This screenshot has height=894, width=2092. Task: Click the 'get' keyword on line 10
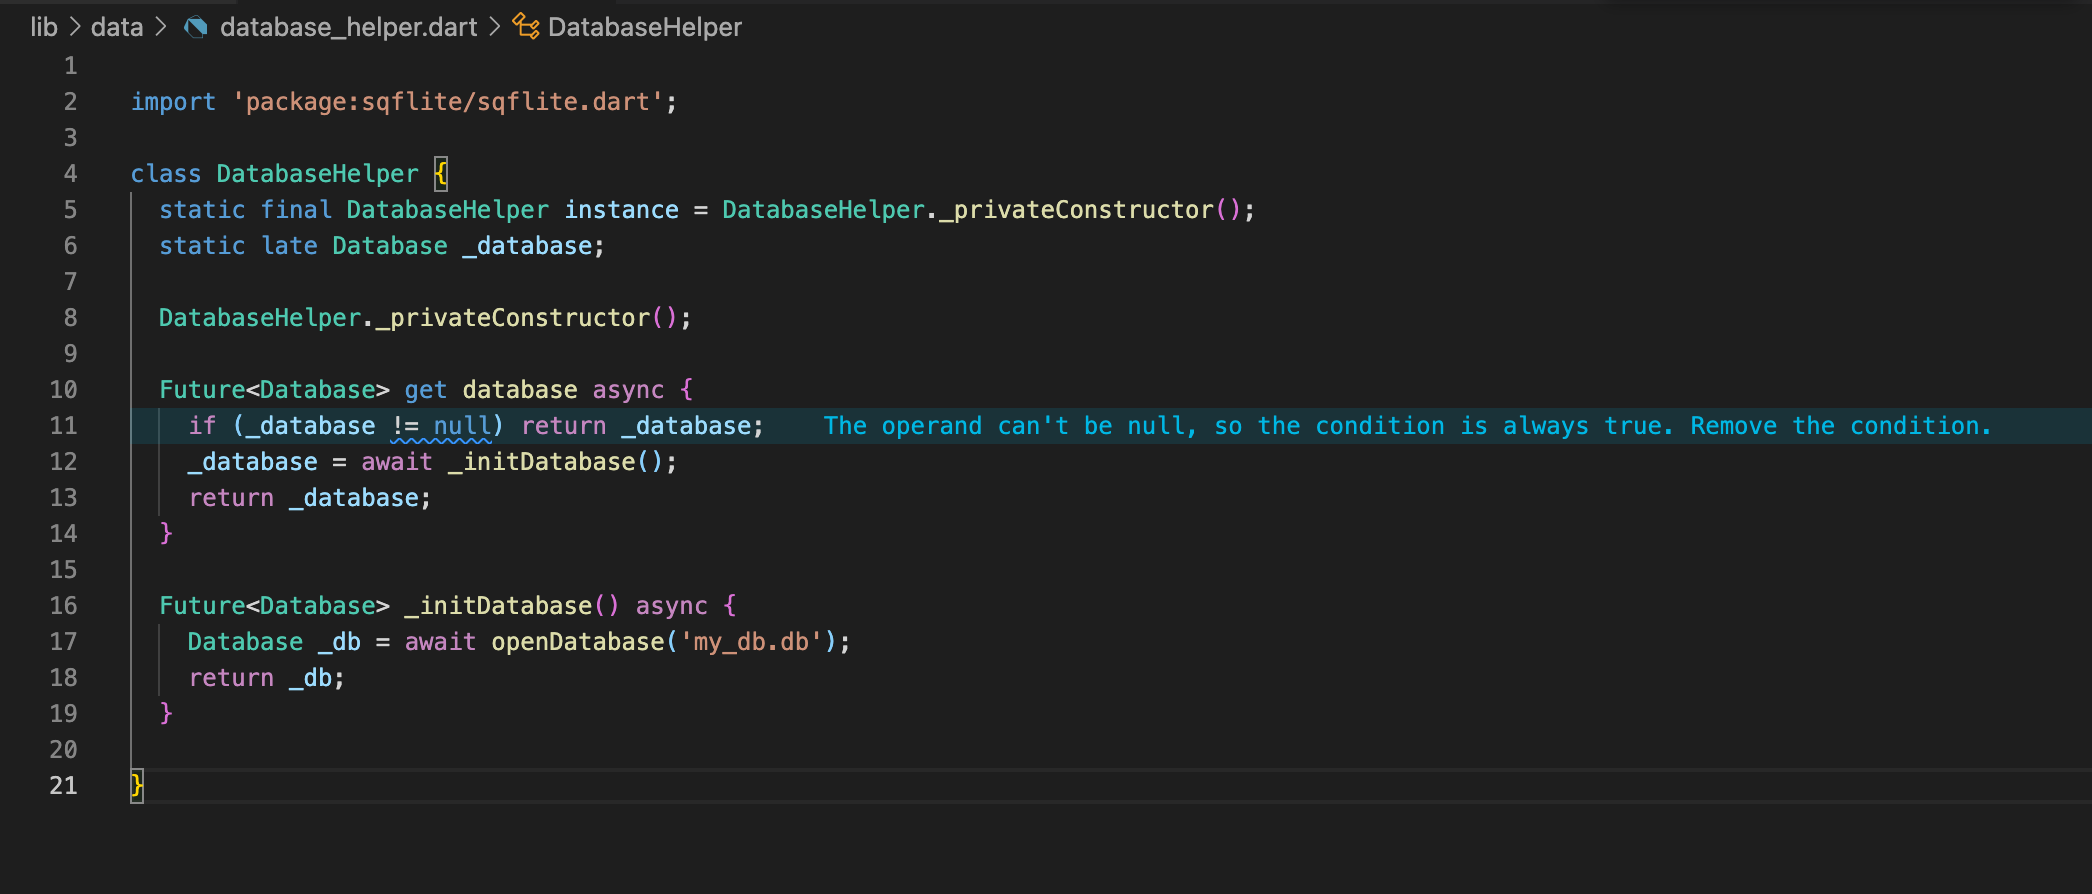425,390
